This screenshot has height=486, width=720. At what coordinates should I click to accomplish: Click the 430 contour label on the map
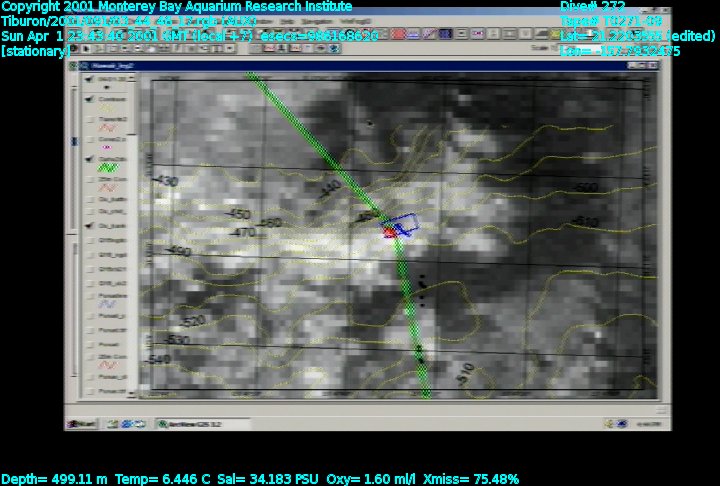165,181
